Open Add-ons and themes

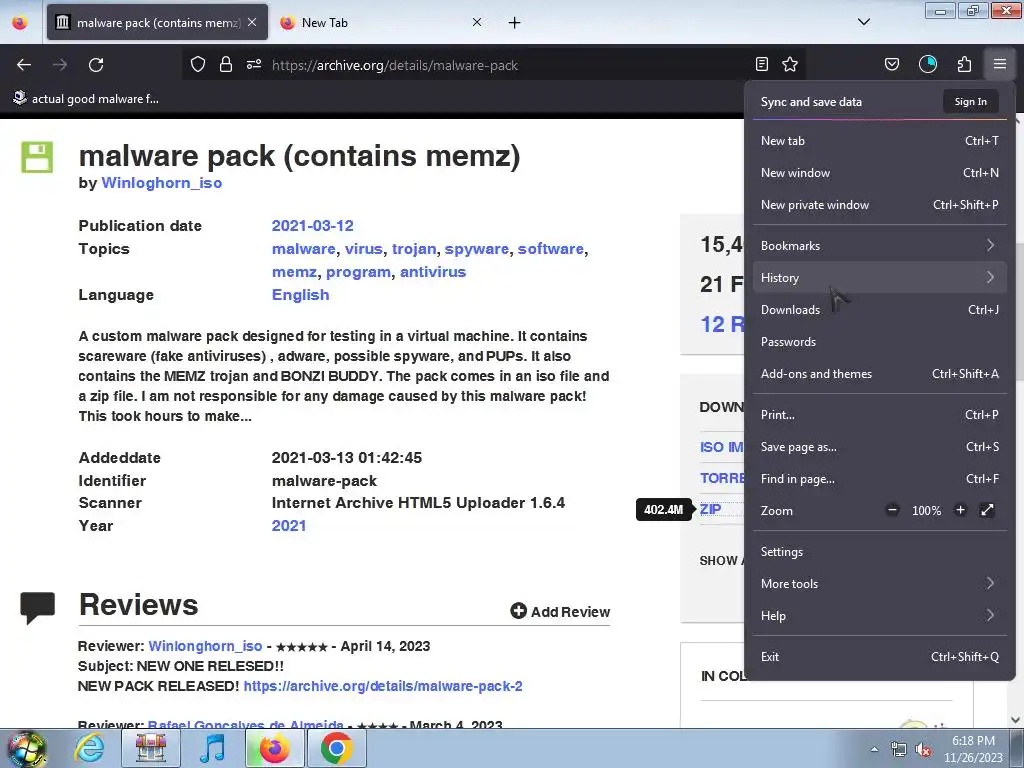tap(879, 374)
